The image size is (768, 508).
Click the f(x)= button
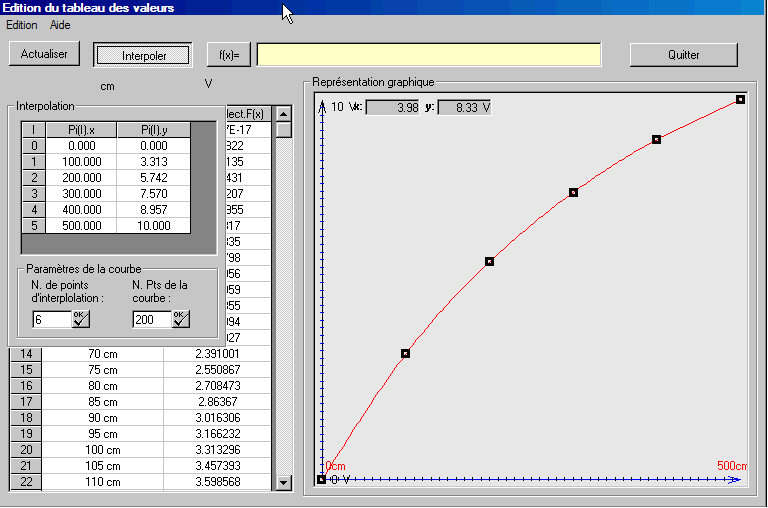coord(228,54)
